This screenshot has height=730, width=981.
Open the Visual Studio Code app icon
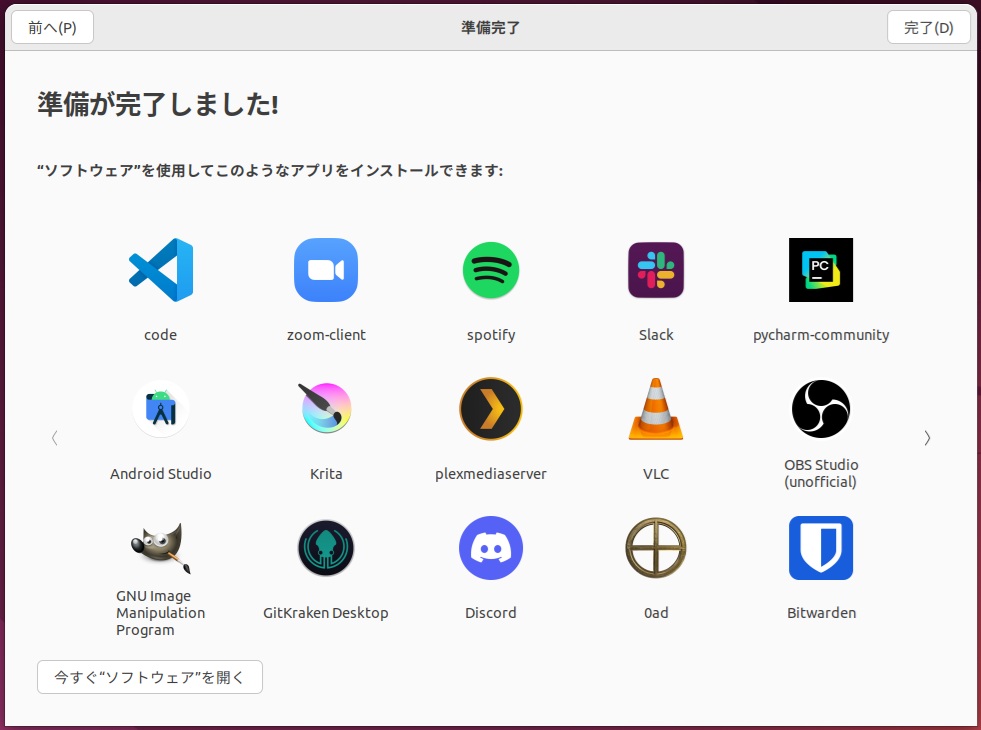click(x=161, y=270)
